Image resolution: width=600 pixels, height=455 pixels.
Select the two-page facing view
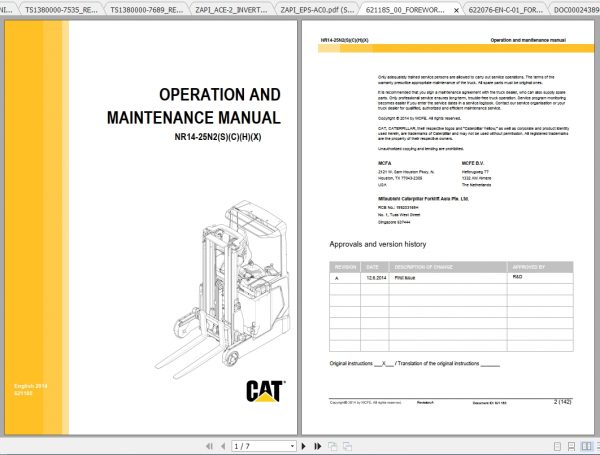(586, 446)
